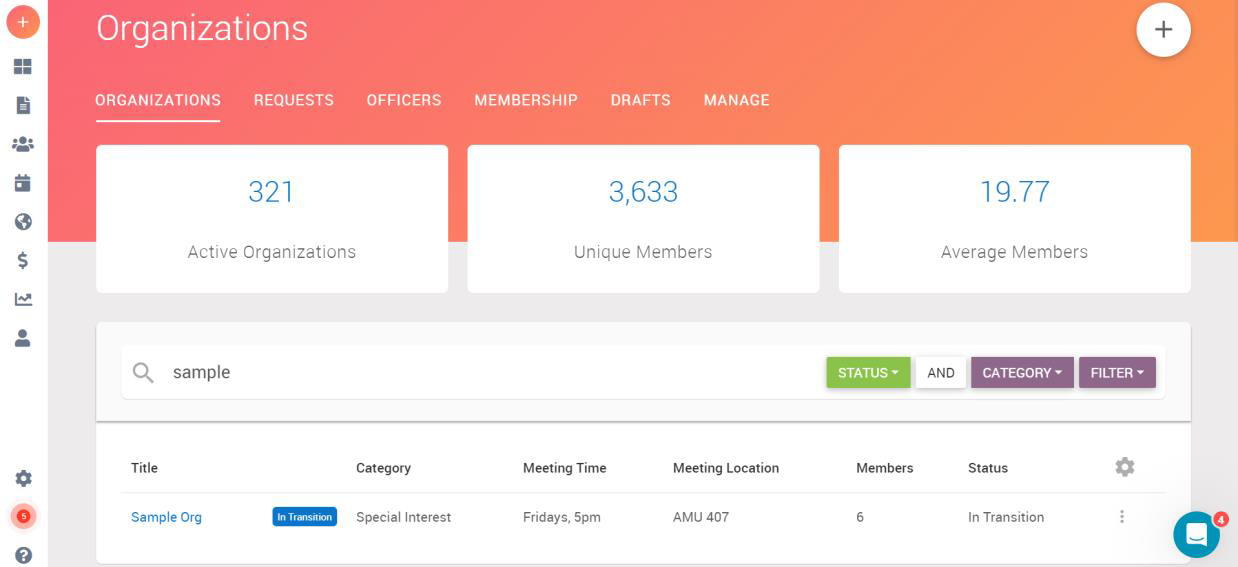Switch to the REQUESTS tab
This screenshot has width=1238, height=567.
tap(293, 100)
